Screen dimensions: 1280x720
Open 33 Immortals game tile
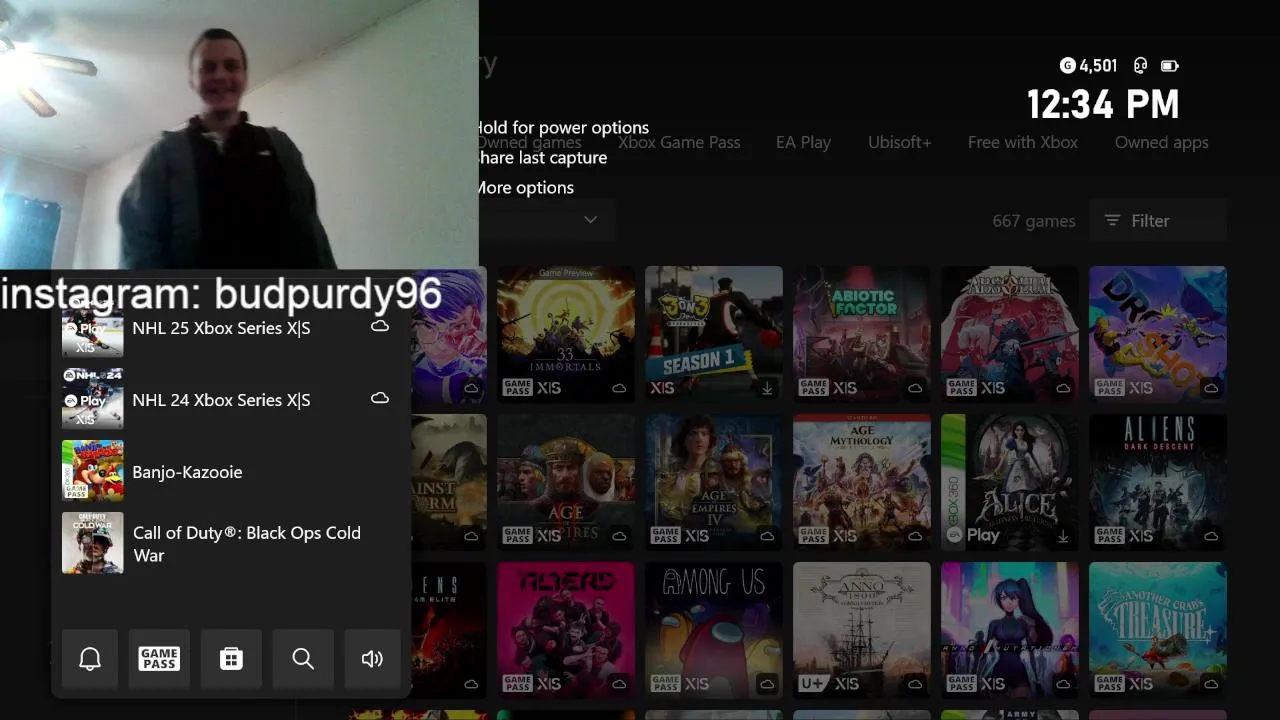(x=566, y=334)
